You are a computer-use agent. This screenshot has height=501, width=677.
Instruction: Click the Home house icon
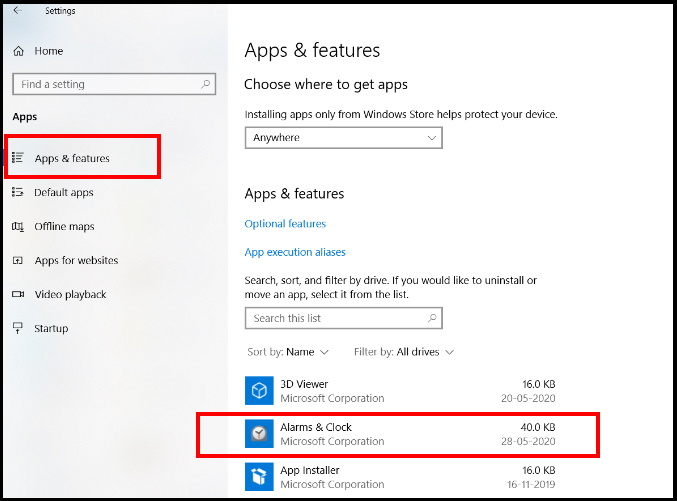(19, 51)
